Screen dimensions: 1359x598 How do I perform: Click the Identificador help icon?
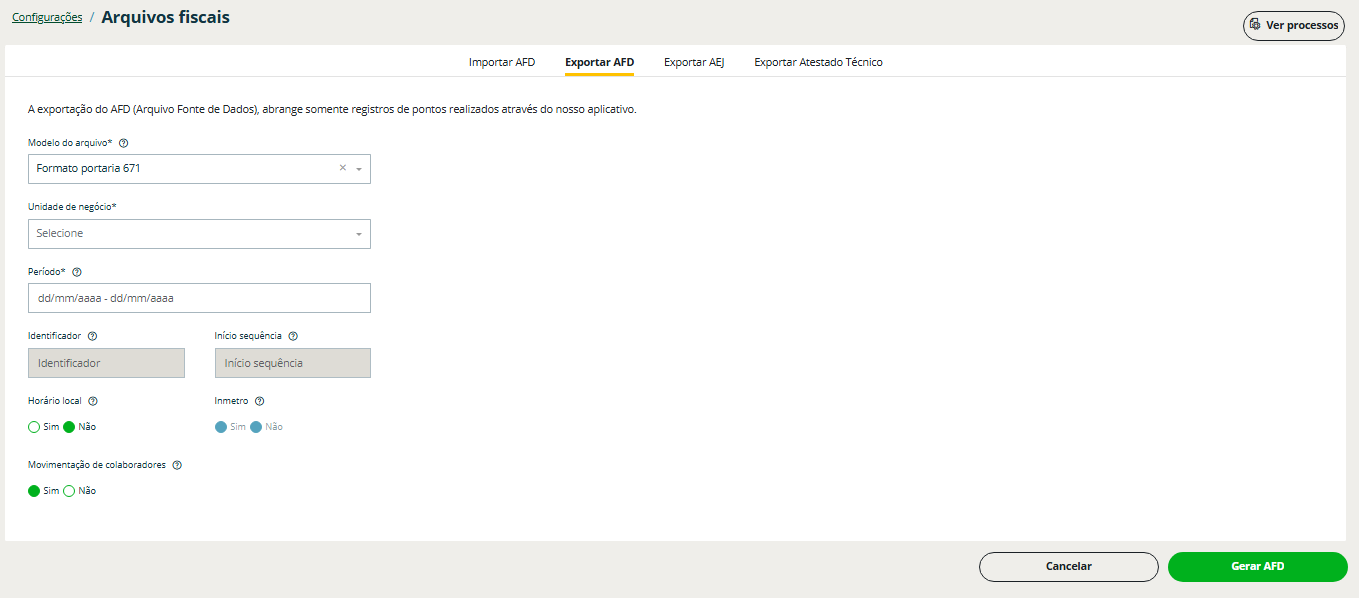92,337
